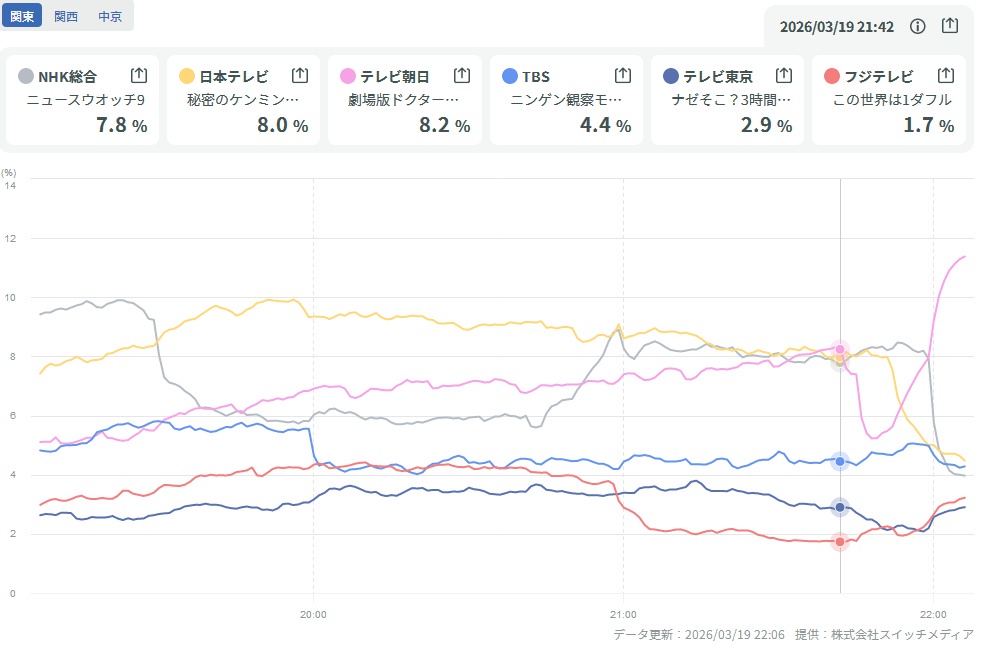Click the share icon next to the info icon
986x651 pixels.
click(950, 27)
